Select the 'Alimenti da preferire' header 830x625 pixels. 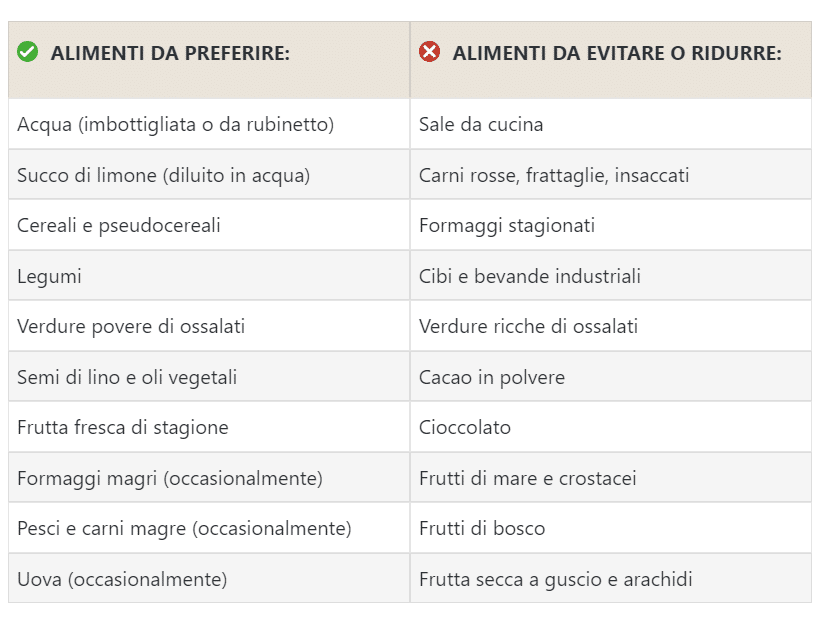pos(209,60)
